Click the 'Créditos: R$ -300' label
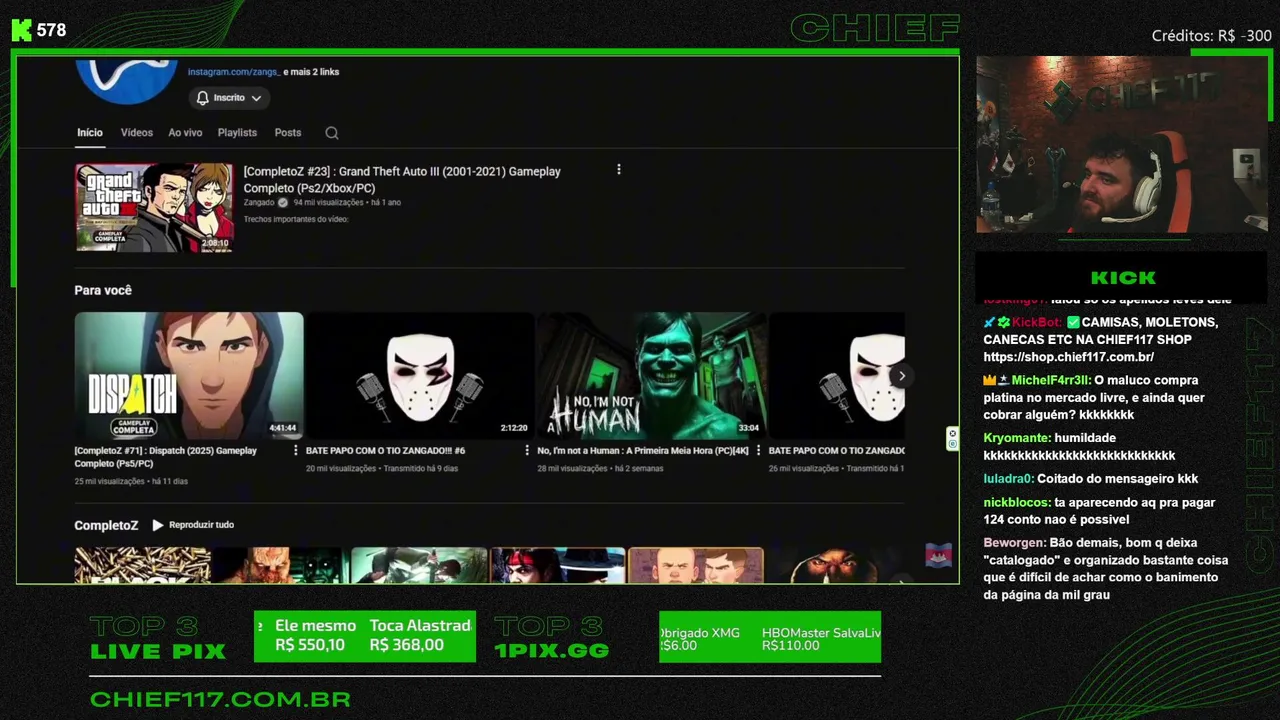Image resolution: width=1280 pixels, height=720 pixels. point(1211,36)
